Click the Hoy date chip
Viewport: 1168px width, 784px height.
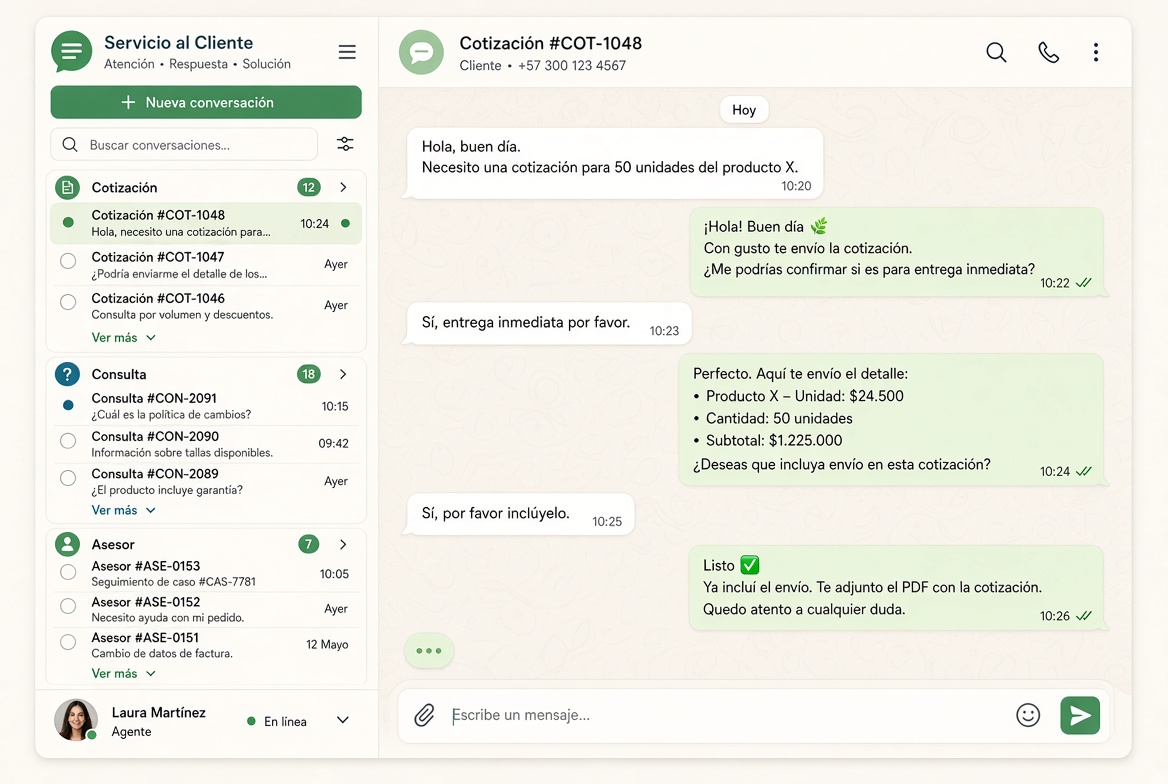[x=743, y=110]
